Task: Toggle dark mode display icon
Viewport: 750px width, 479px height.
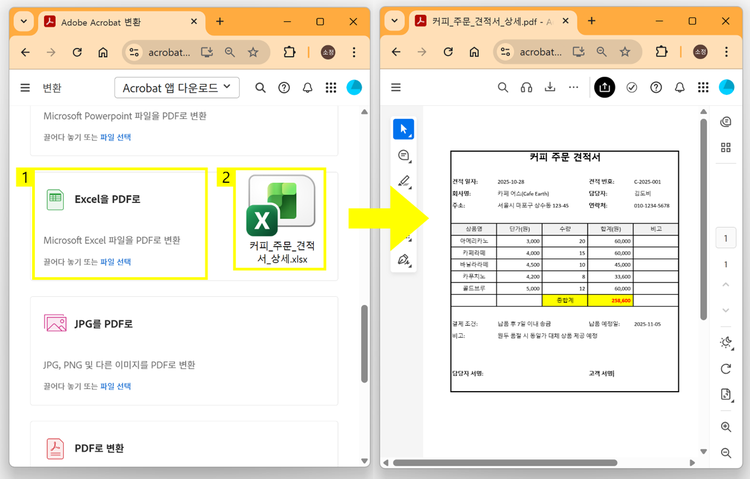Action: tap(726, 342)
